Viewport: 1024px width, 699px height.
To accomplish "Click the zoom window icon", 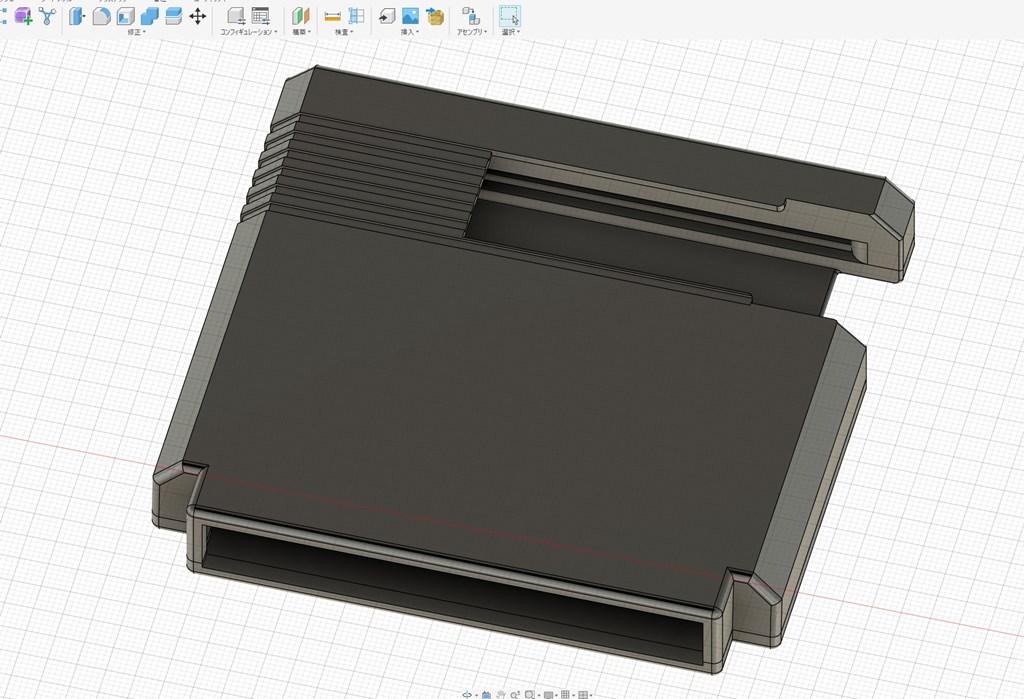I will (x=530, y=694).
